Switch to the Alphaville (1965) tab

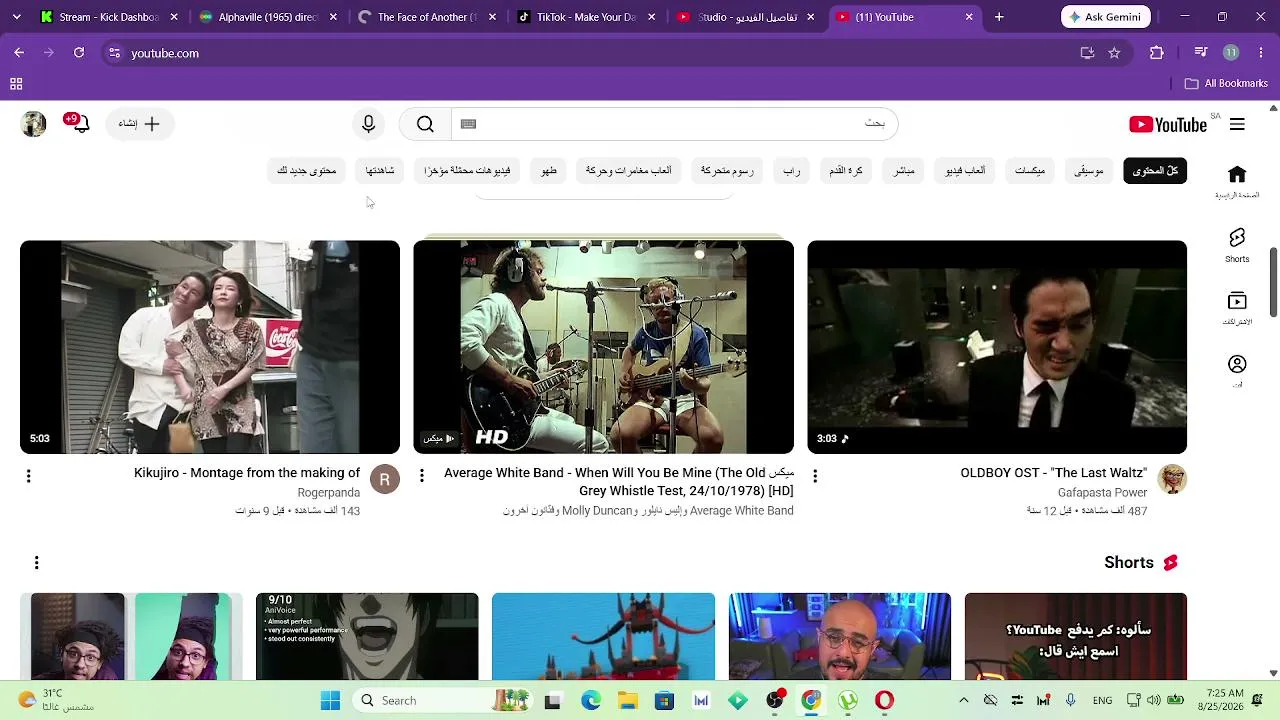268,17
